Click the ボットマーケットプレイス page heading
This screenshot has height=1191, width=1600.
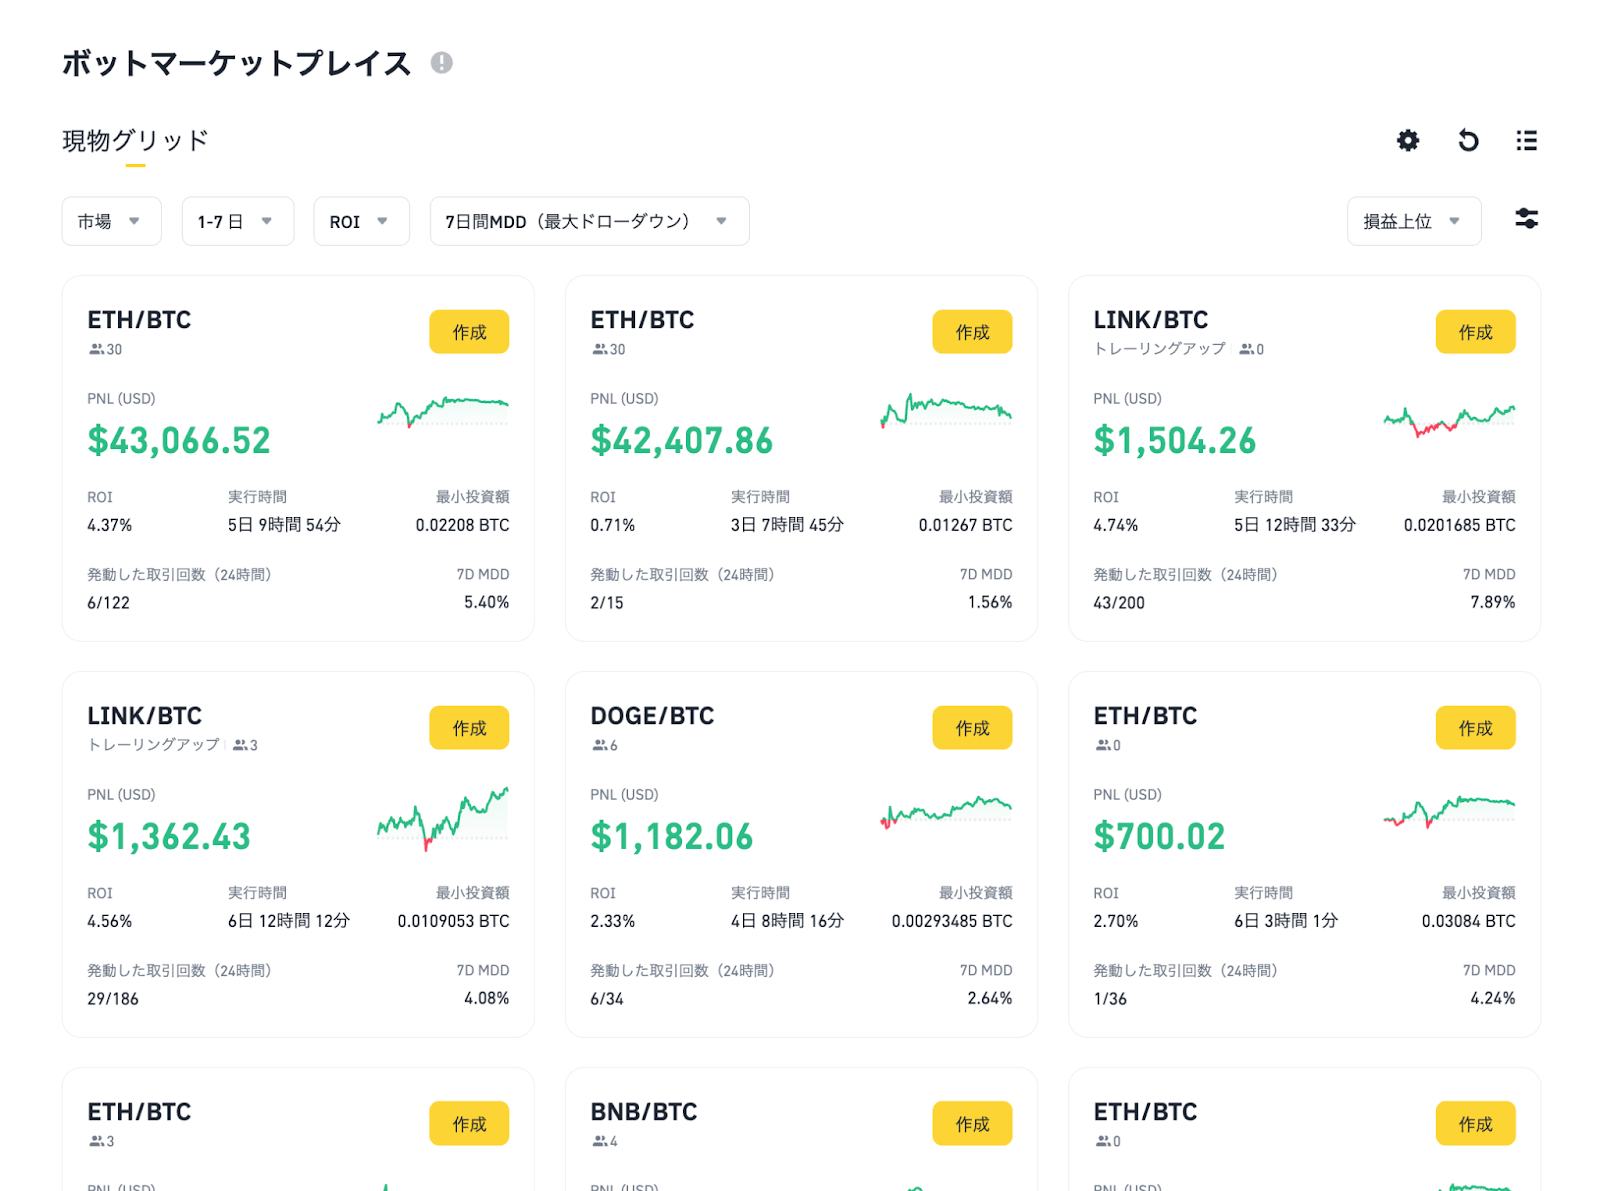236,63
